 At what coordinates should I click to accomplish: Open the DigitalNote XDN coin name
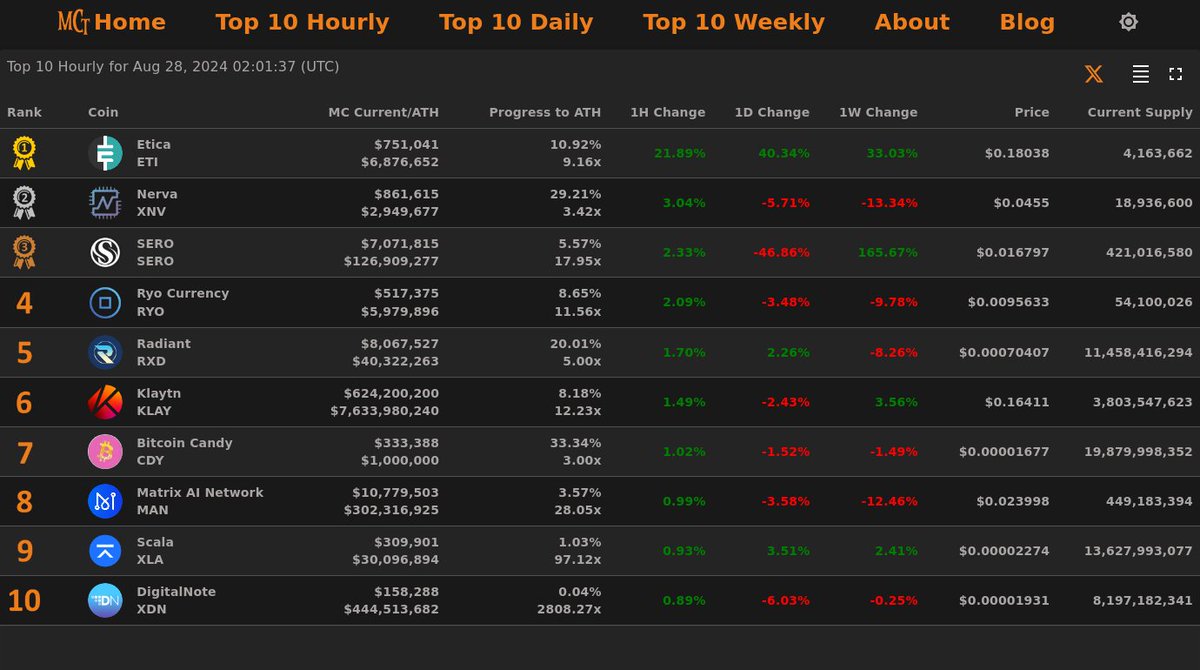176,601
